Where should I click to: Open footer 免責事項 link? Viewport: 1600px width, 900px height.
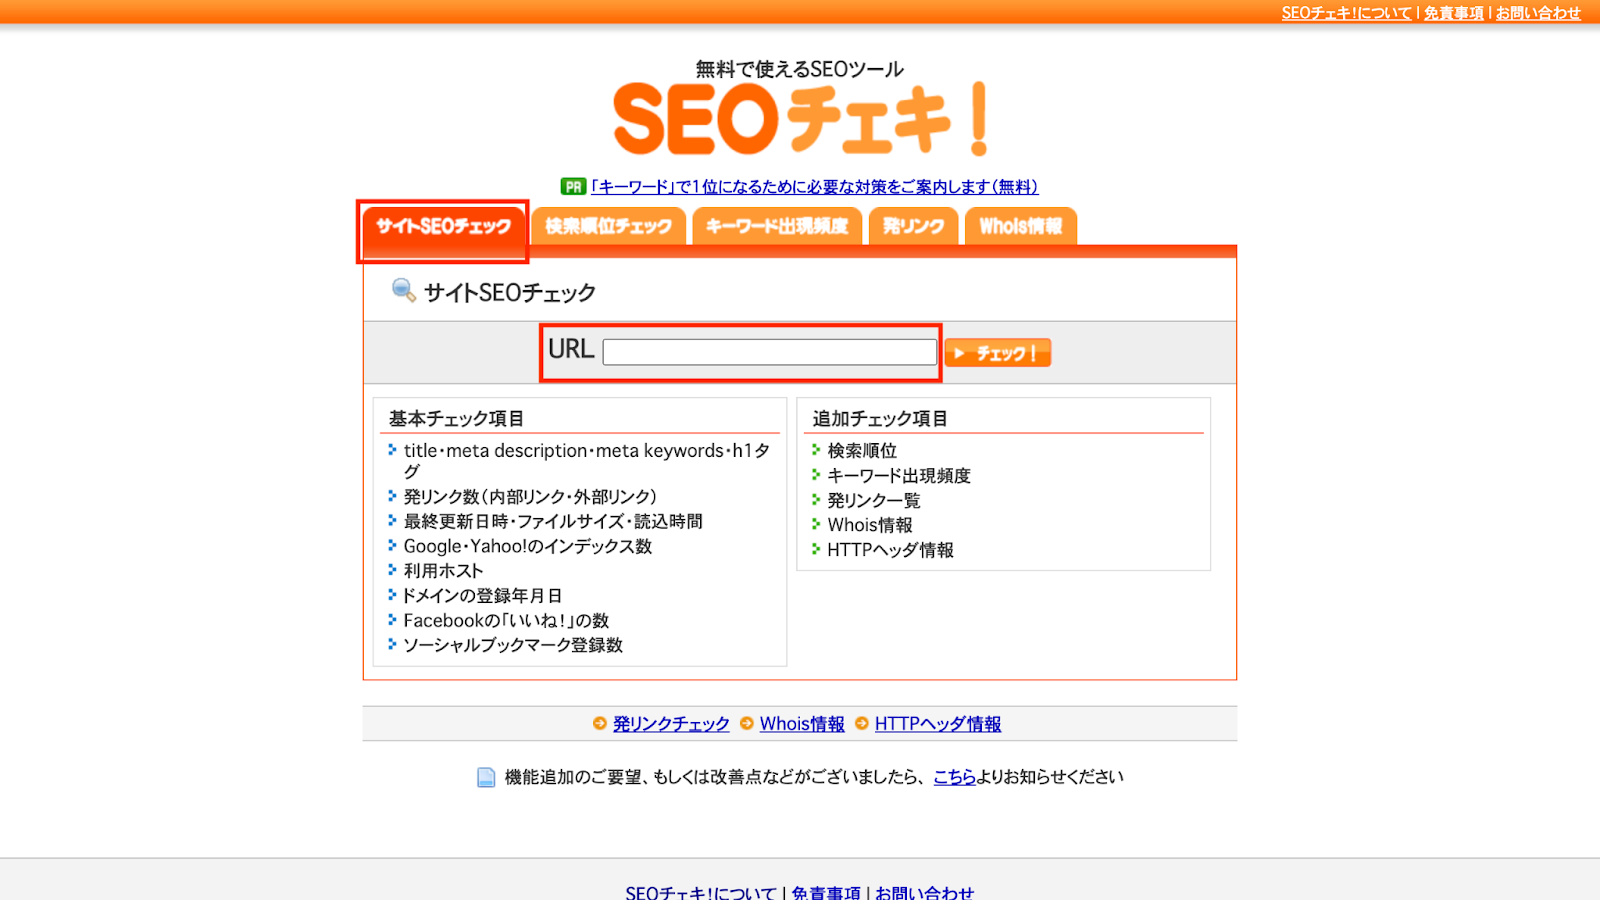coord(826,892)
